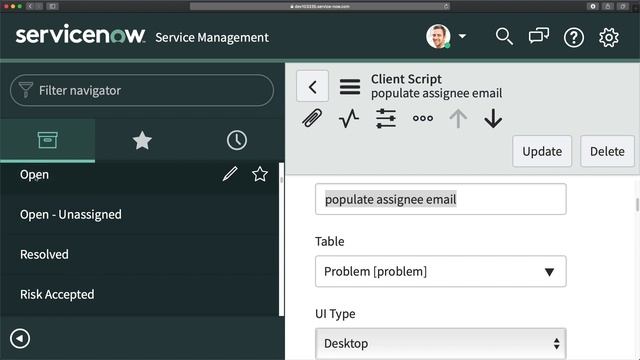Go back using the form back button
The image size is (640, 360).
coord(312,86)
